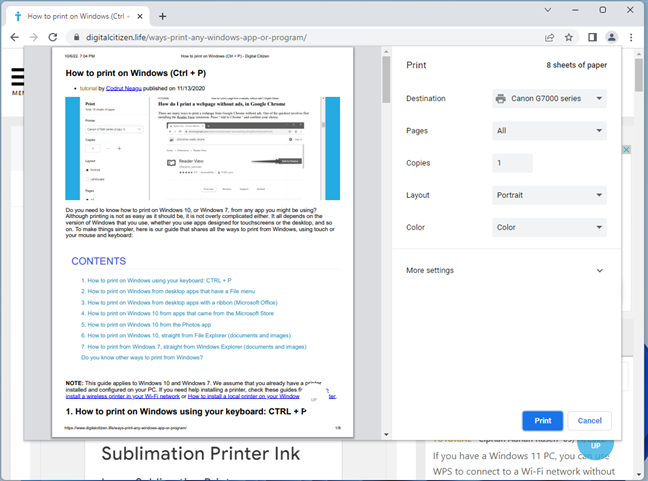
Task: Bookmark this page with the star icon
Action: [x=569, y=38]
